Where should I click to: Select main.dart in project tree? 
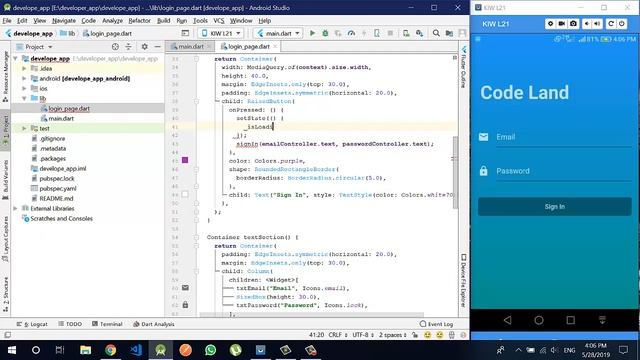(61, 118)
